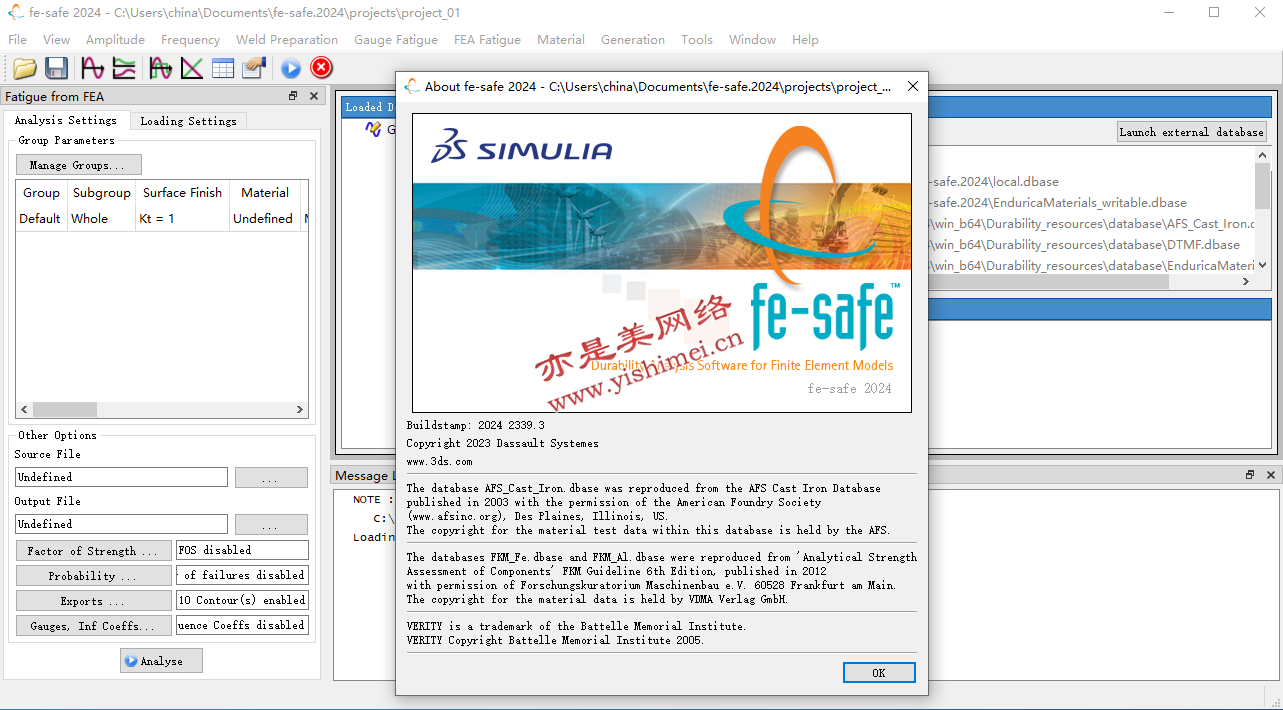1283x710 pixels.
Task: Close the Fatigue from FEA panel
Action: pos(313,96)
